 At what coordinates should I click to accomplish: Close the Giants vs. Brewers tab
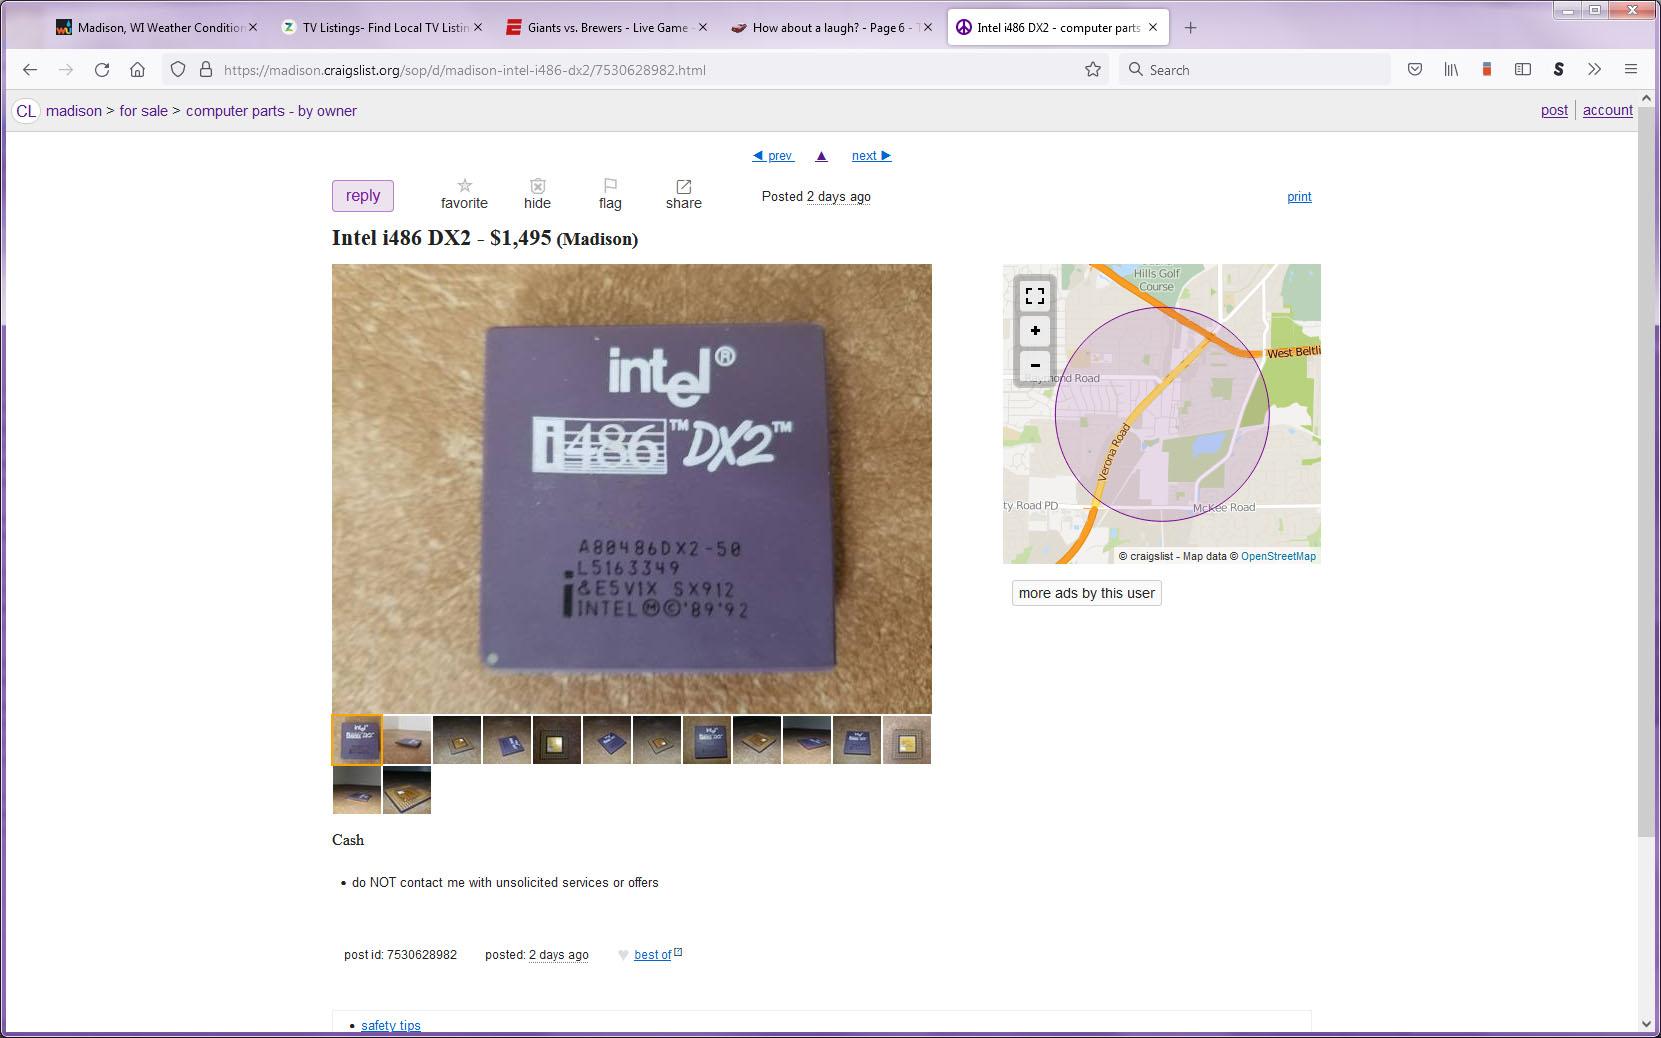(703, 28)
